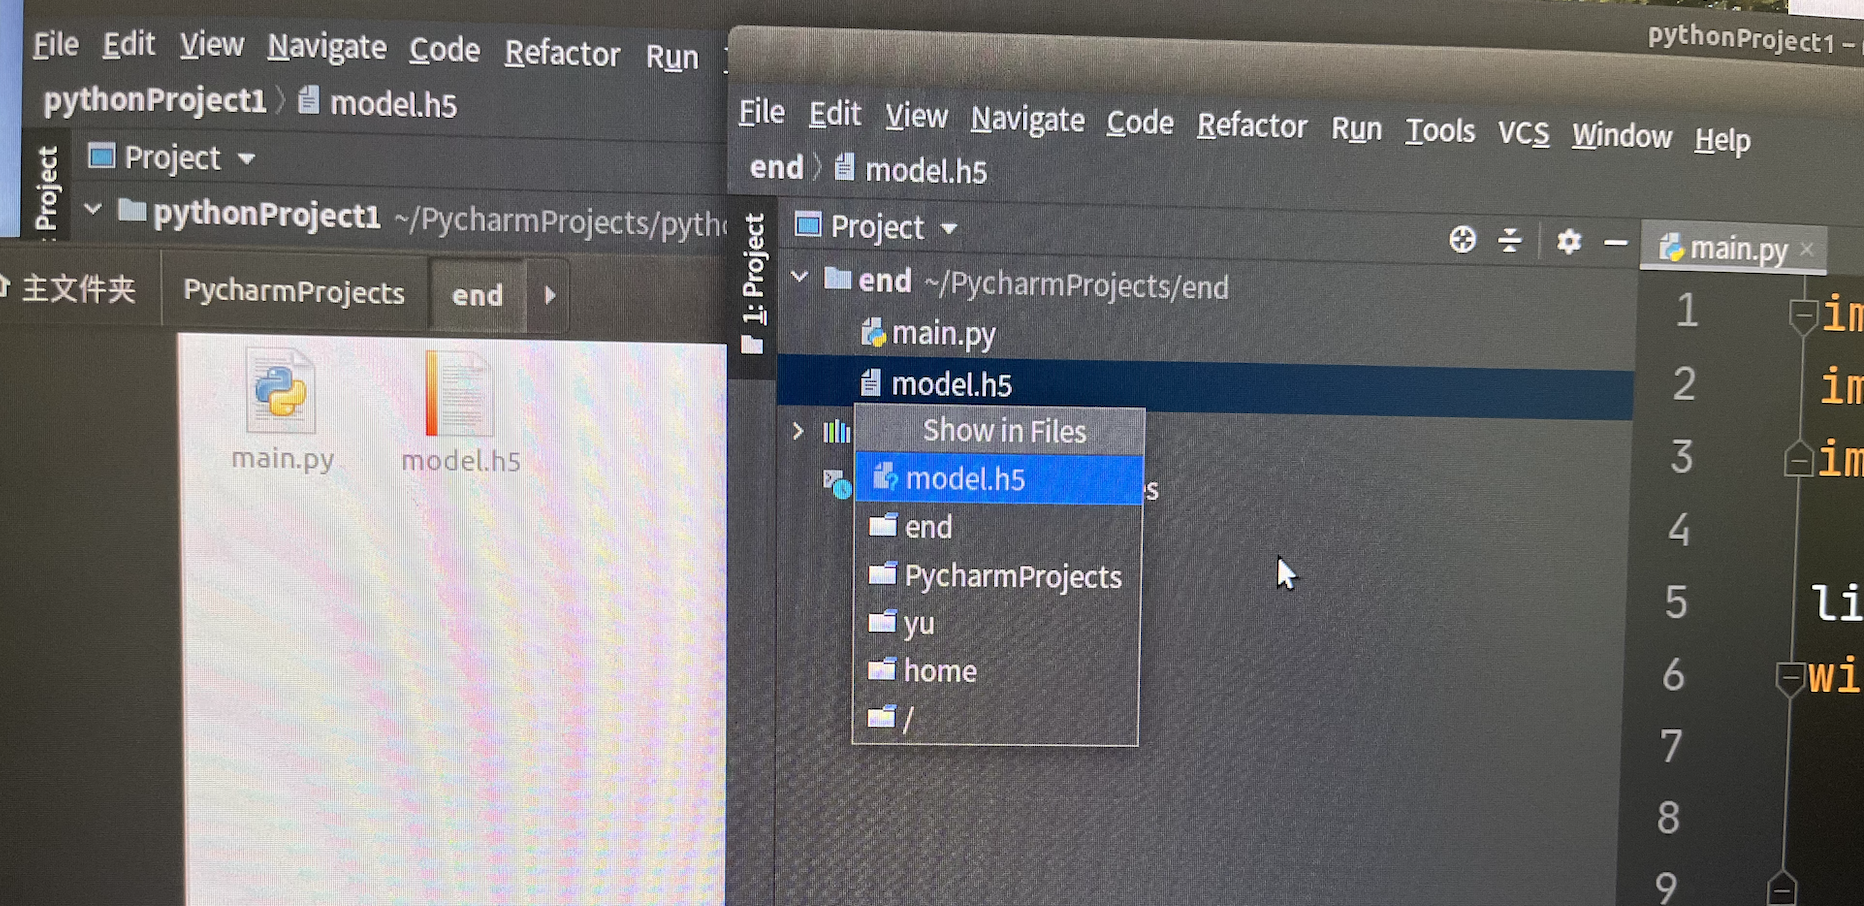Image resolution: width=1864 pixels, height=906 pixels.
Task: Click the breadcrumb forward arrow after end
Action: coord(549,296)
